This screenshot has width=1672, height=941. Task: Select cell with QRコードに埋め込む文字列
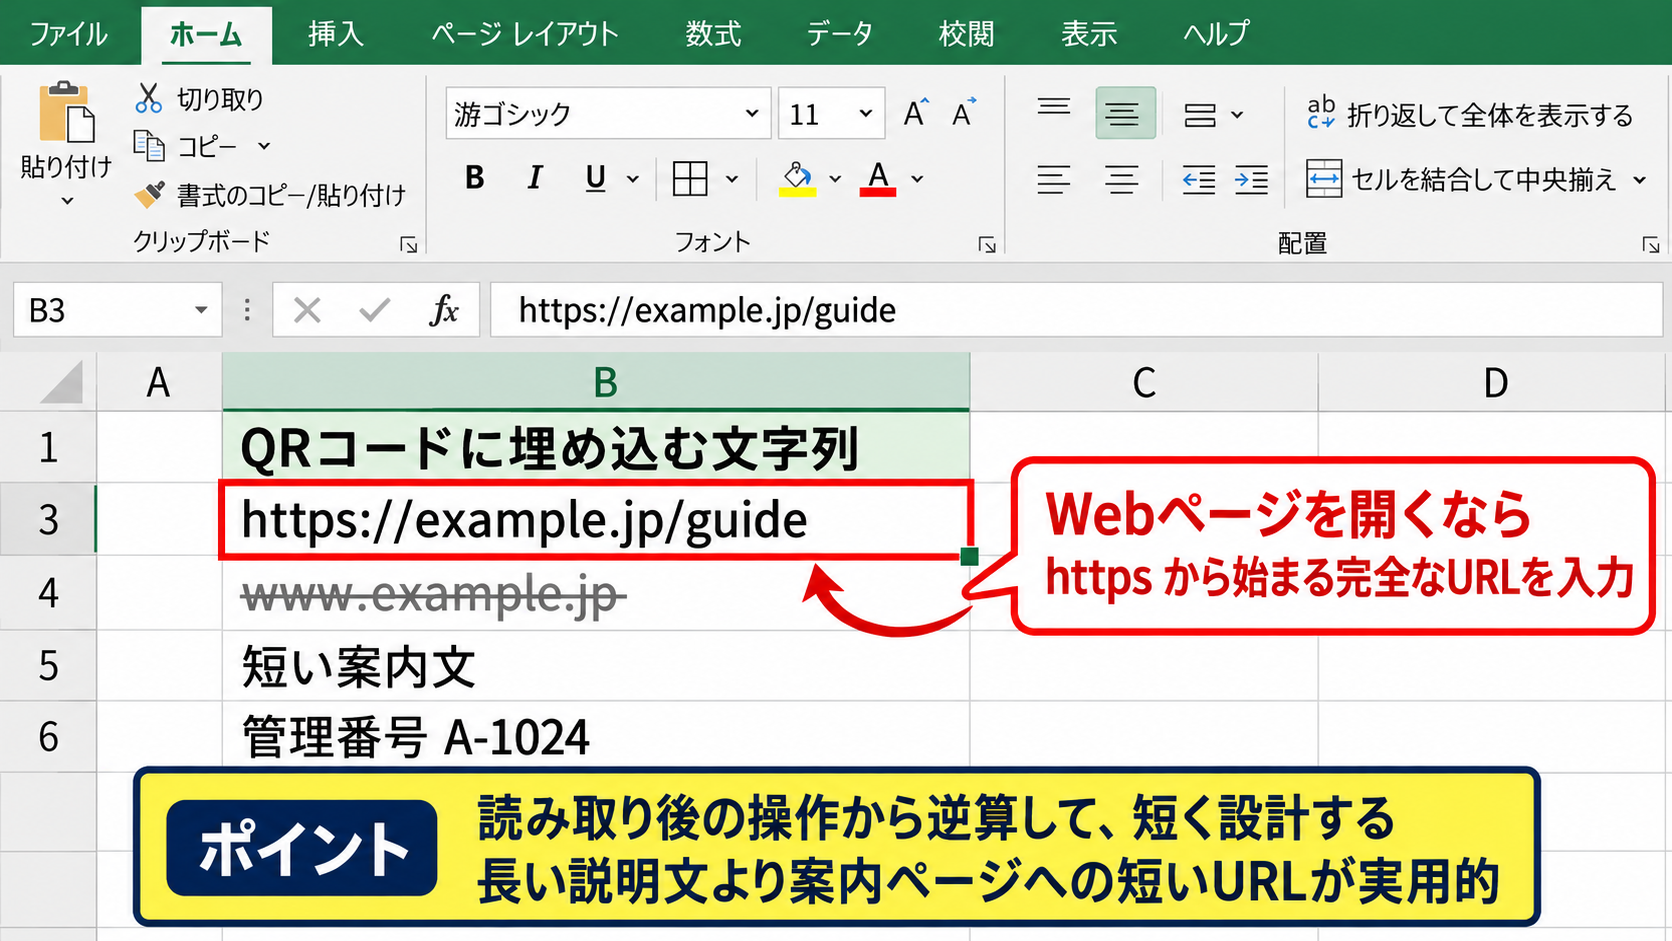click(x=596, y=448)
